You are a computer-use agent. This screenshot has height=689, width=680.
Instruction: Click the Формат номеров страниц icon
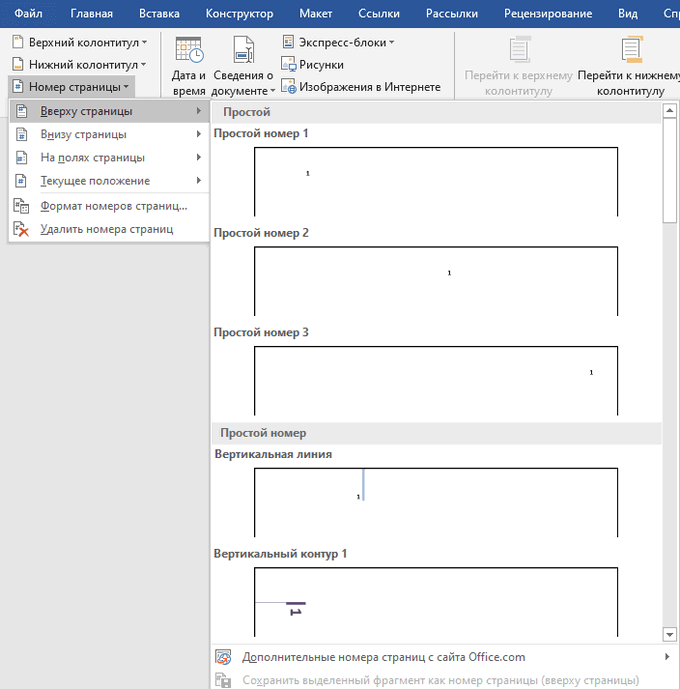click(x=21, y=206)
